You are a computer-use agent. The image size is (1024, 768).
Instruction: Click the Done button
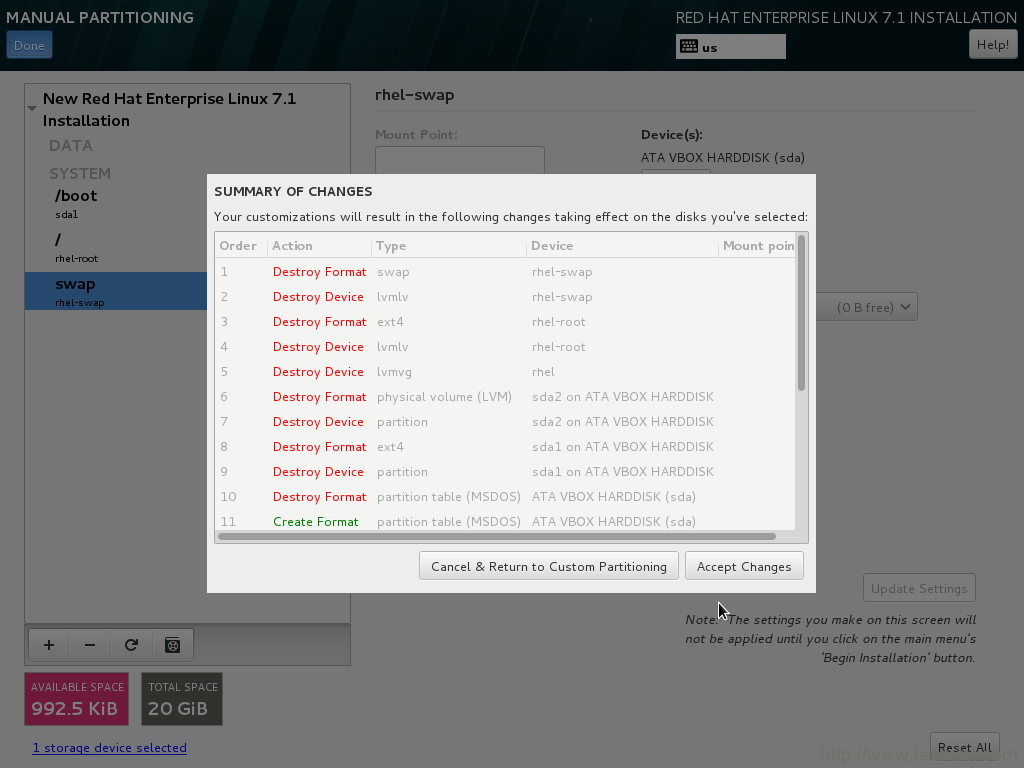tap(29, 46)
